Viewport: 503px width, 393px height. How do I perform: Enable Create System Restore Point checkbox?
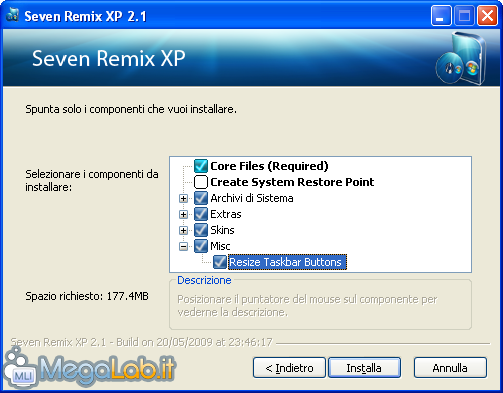(x=201, y=182)
